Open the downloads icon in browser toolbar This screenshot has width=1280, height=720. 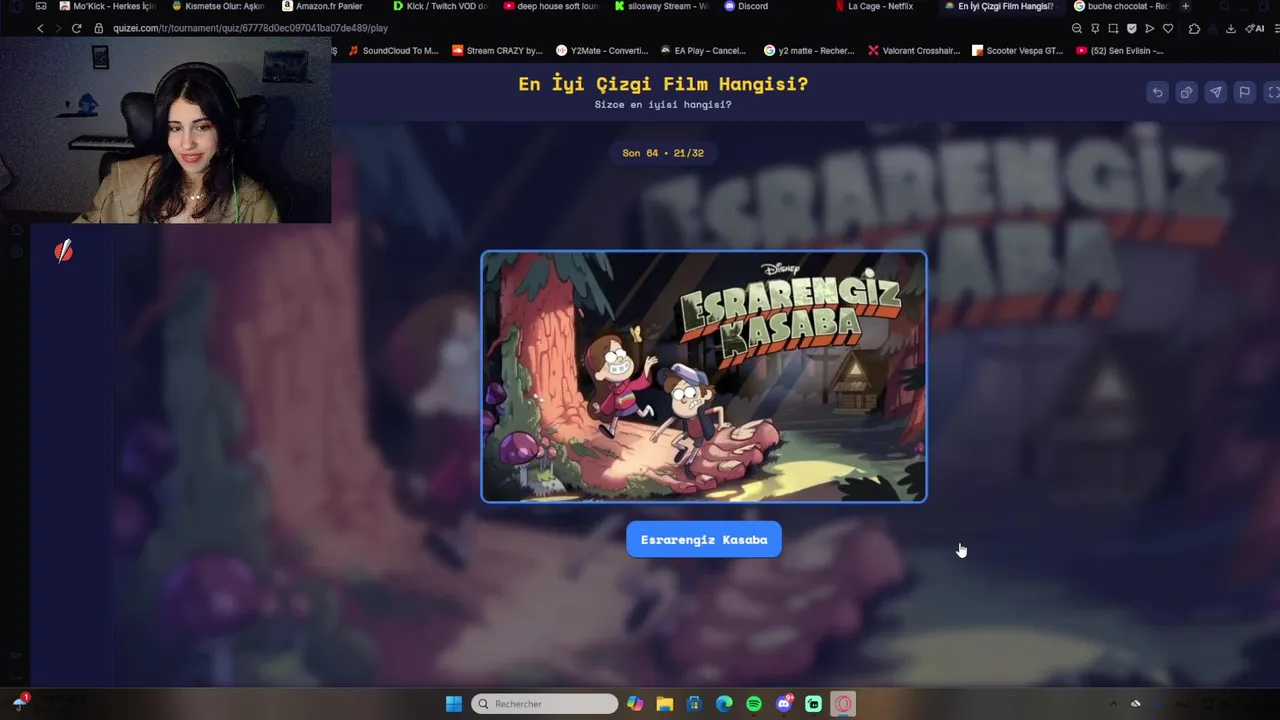pyautogui.click(x=1231, y=28)
